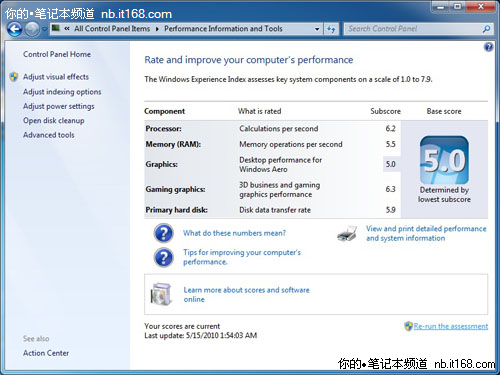500x375 pixels.
Task: Click the Primary hard disk row label
Action: (176, 210)
